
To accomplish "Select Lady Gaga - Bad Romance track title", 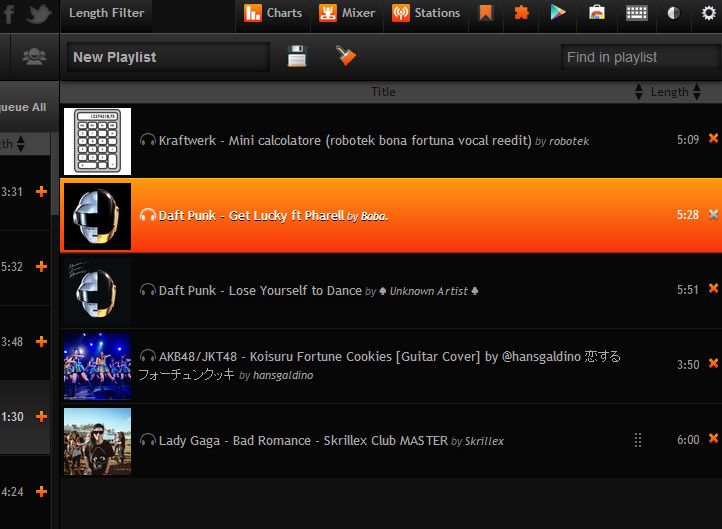I will coord(303,441).
